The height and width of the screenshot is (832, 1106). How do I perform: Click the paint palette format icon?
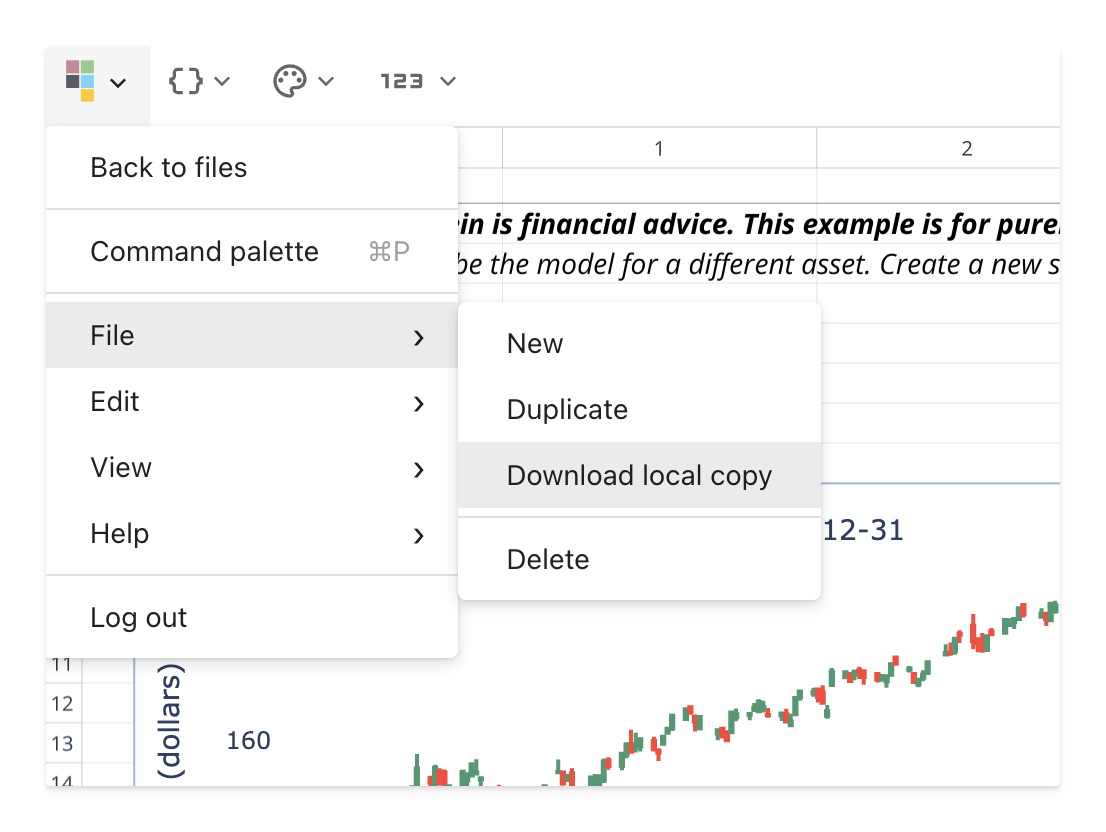(290, 81)
